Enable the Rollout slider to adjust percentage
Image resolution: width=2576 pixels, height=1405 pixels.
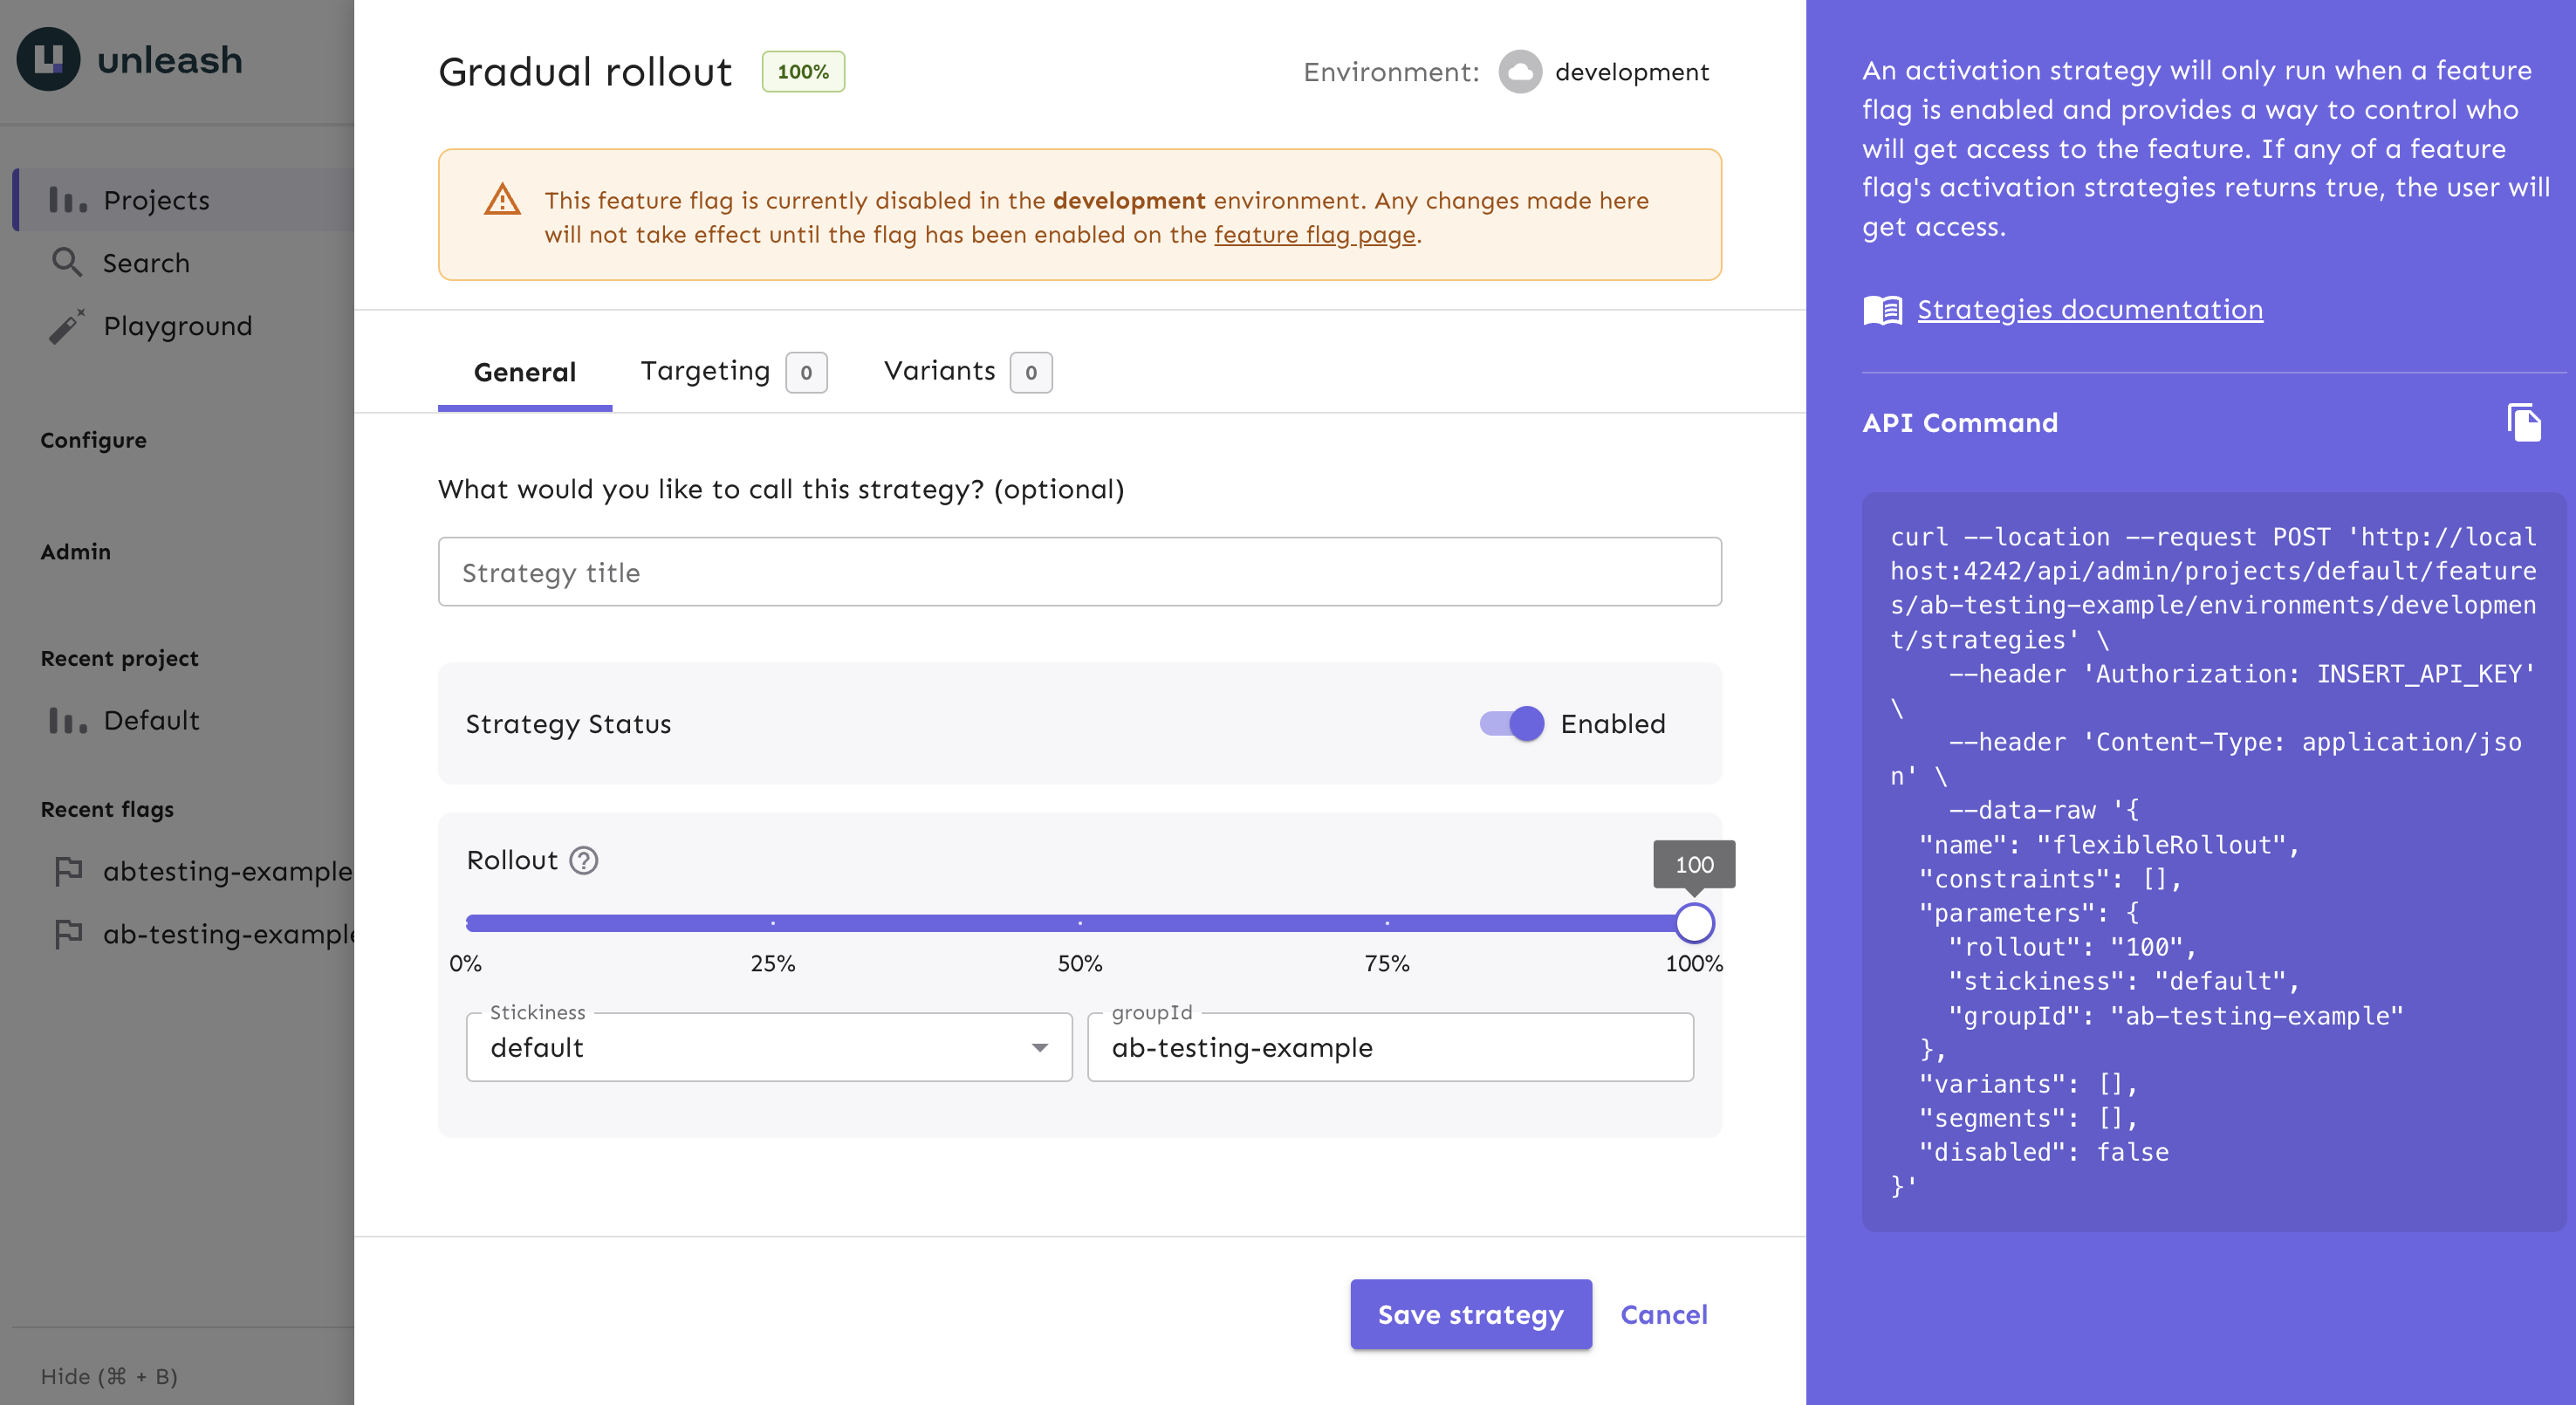pyautogui.click(x=1694, y=921)
